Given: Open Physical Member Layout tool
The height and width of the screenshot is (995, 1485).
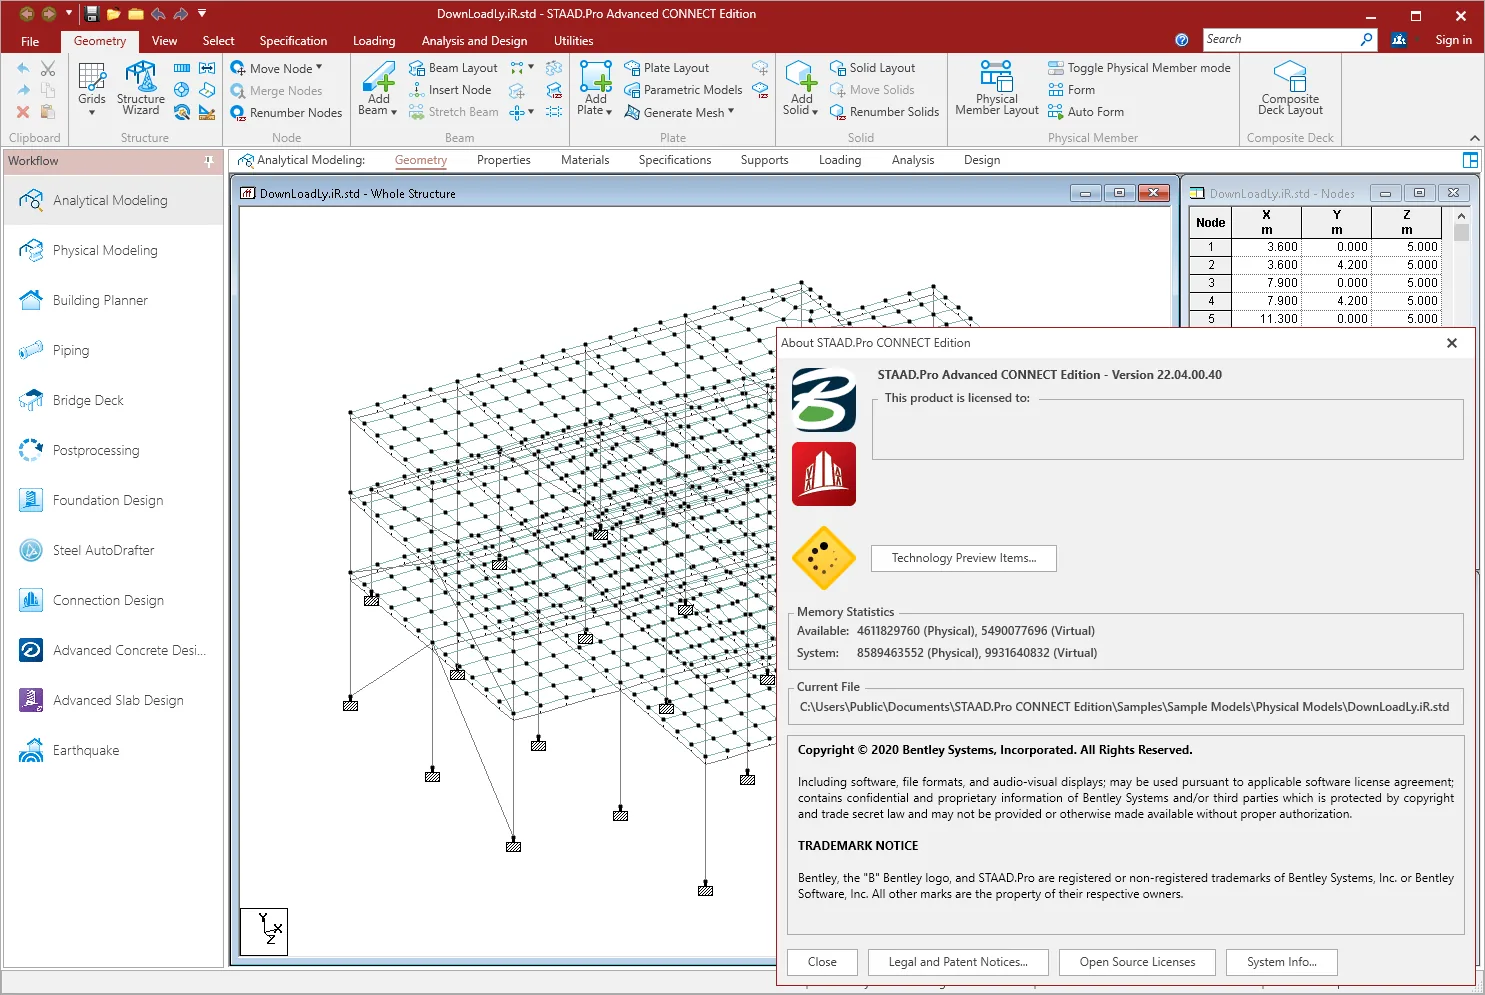Looking at the screenshot, I should [x=996, y=88].
